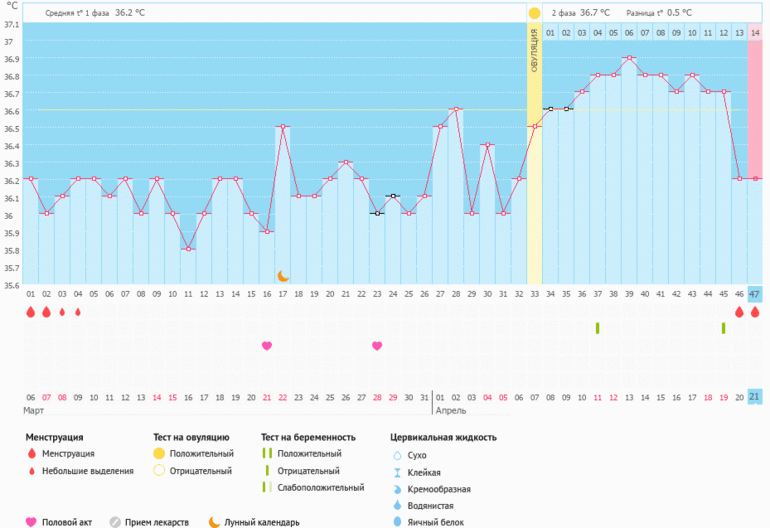Click the Положительный ovulation test yellow circle
The width and height of the screenshot is (770, 528).
click(x=158, y=454)
